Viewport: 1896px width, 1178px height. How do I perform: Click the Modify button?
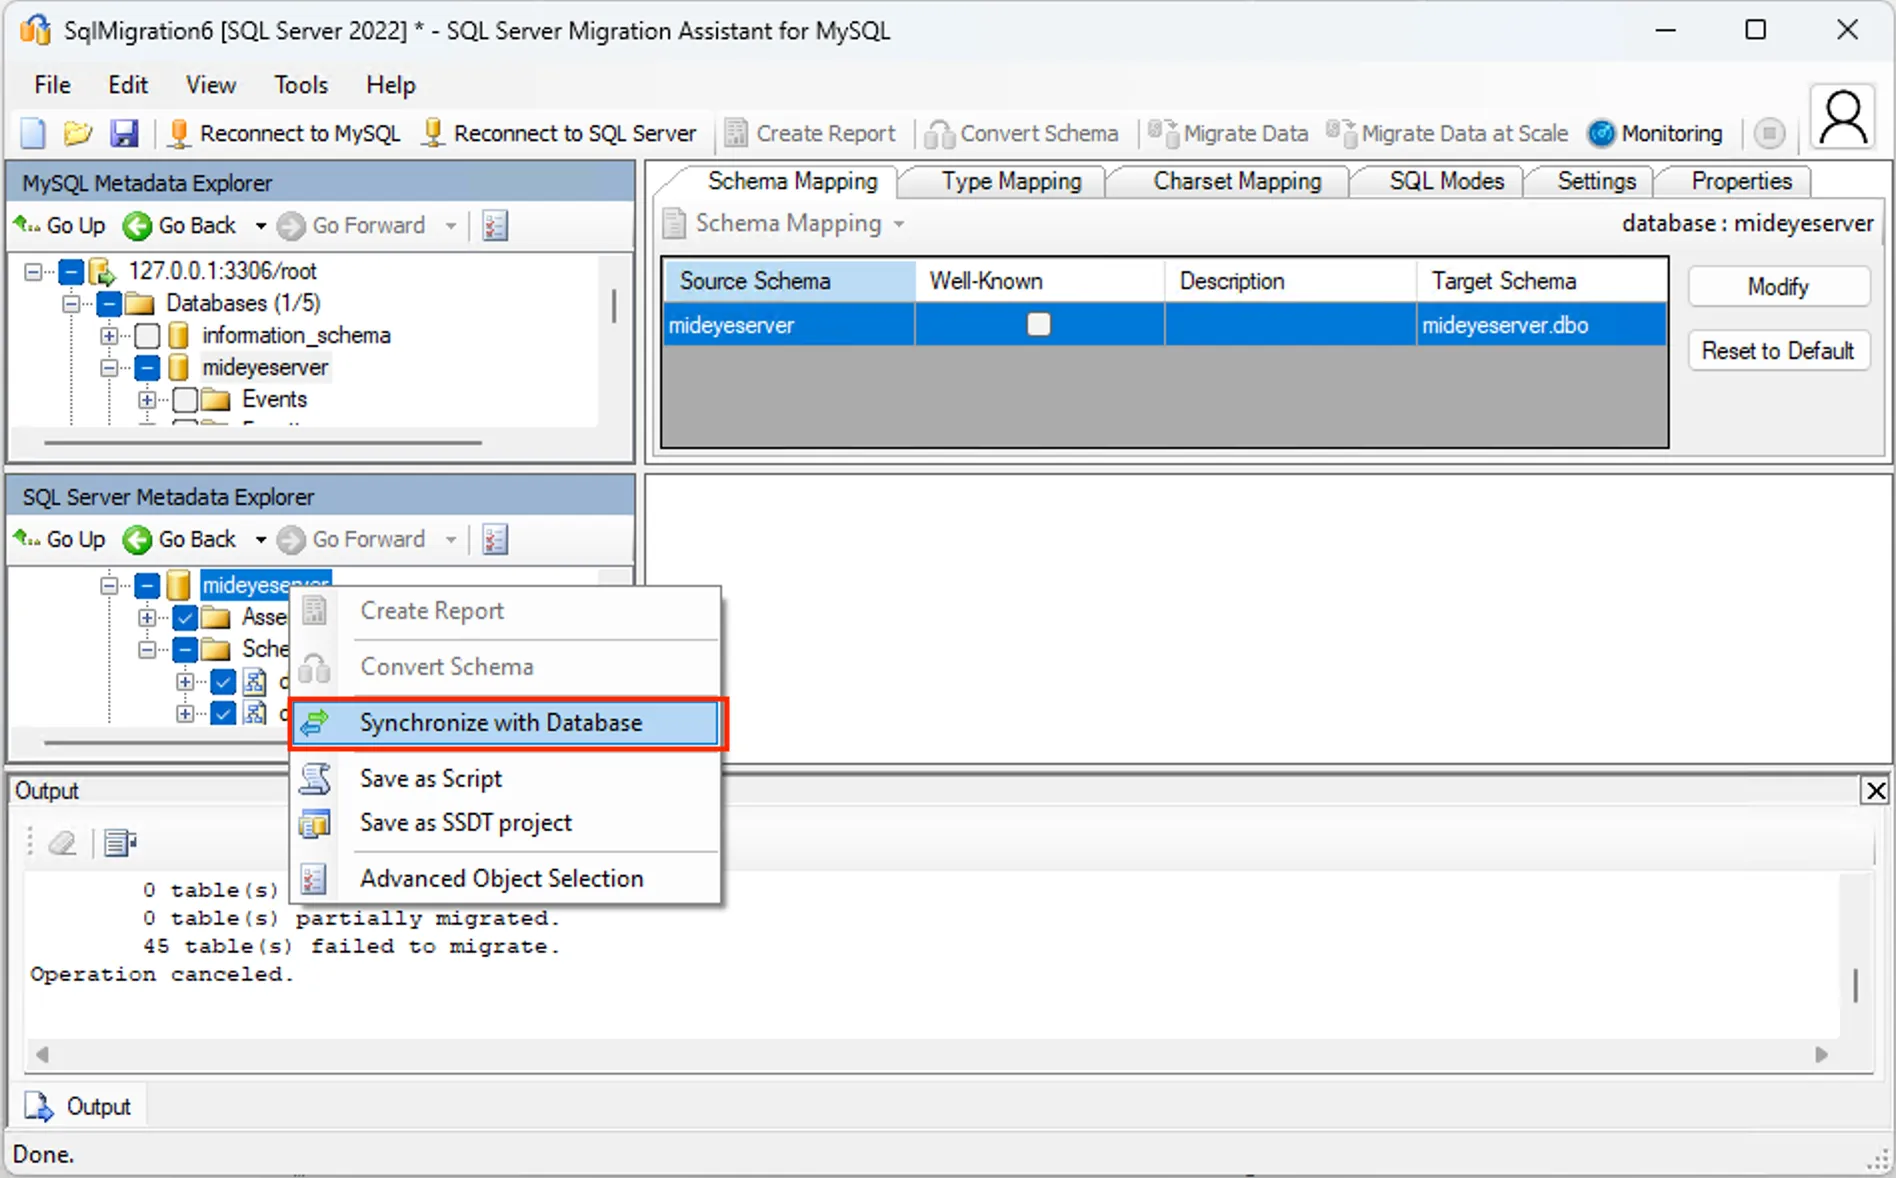[x=1778, y=287]
